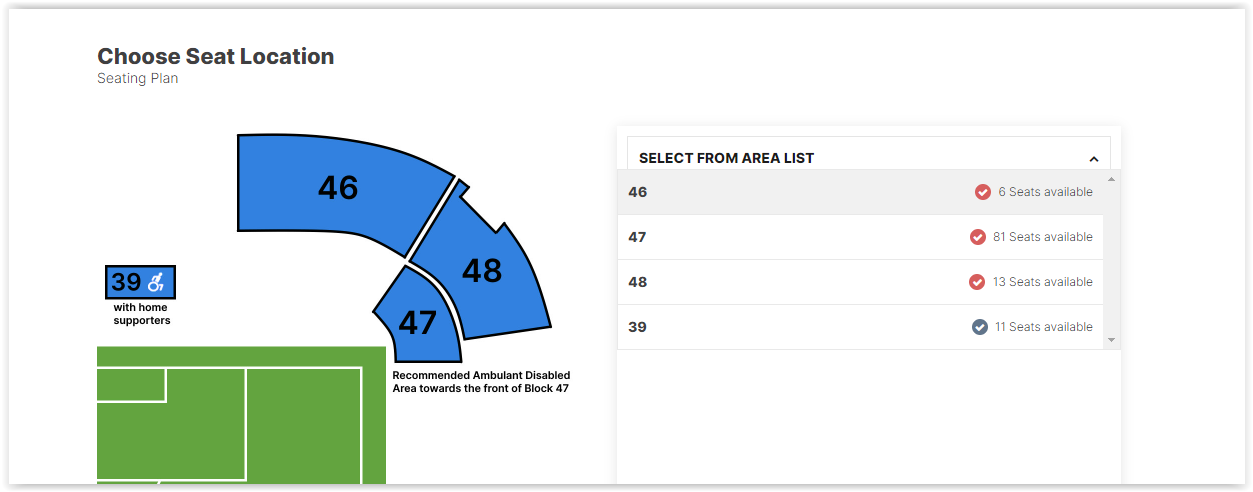Viewport: 1253px width, 492px height.
Task: Click the red checkmark icon for area 47
Action: tap(978, 237)
